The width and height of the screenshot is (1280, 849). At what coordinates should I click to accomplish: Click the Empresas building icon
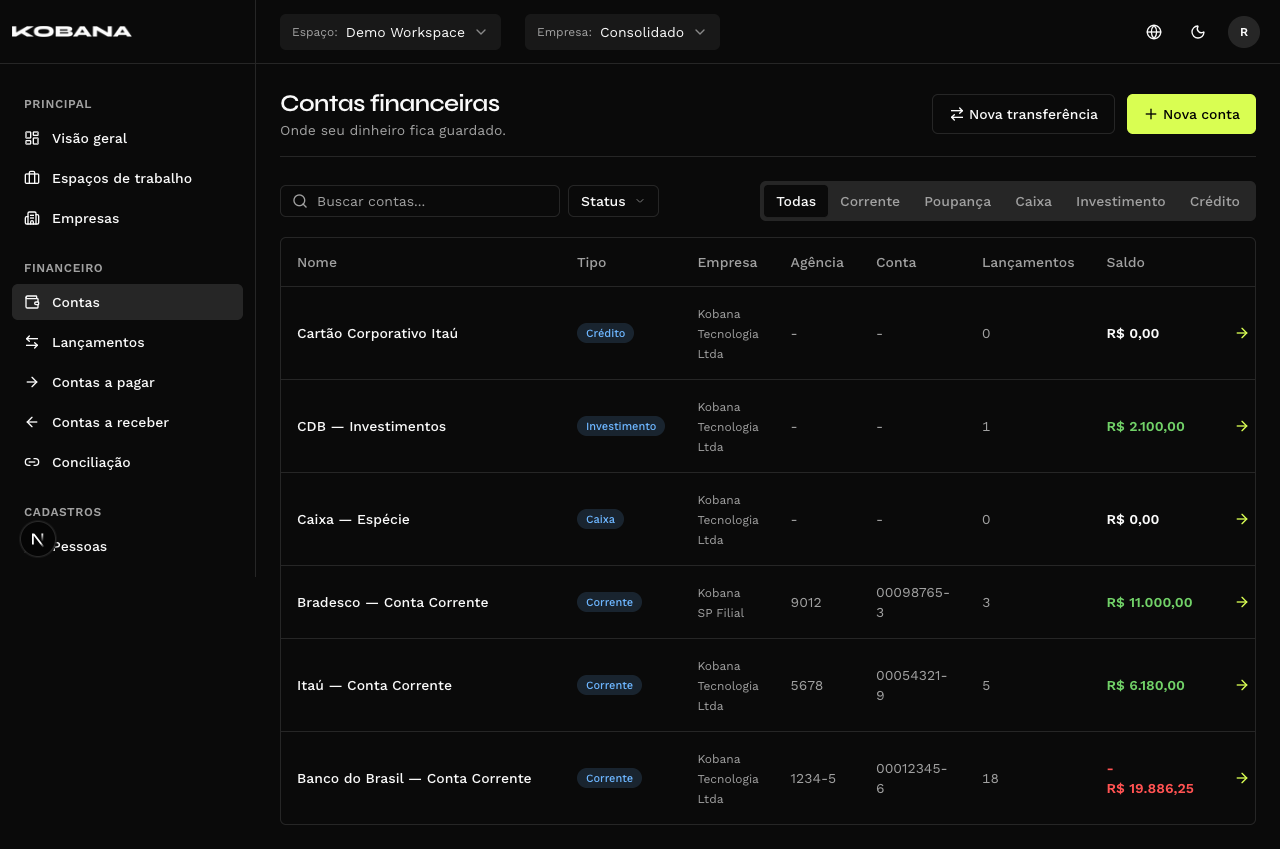[32, 218]
